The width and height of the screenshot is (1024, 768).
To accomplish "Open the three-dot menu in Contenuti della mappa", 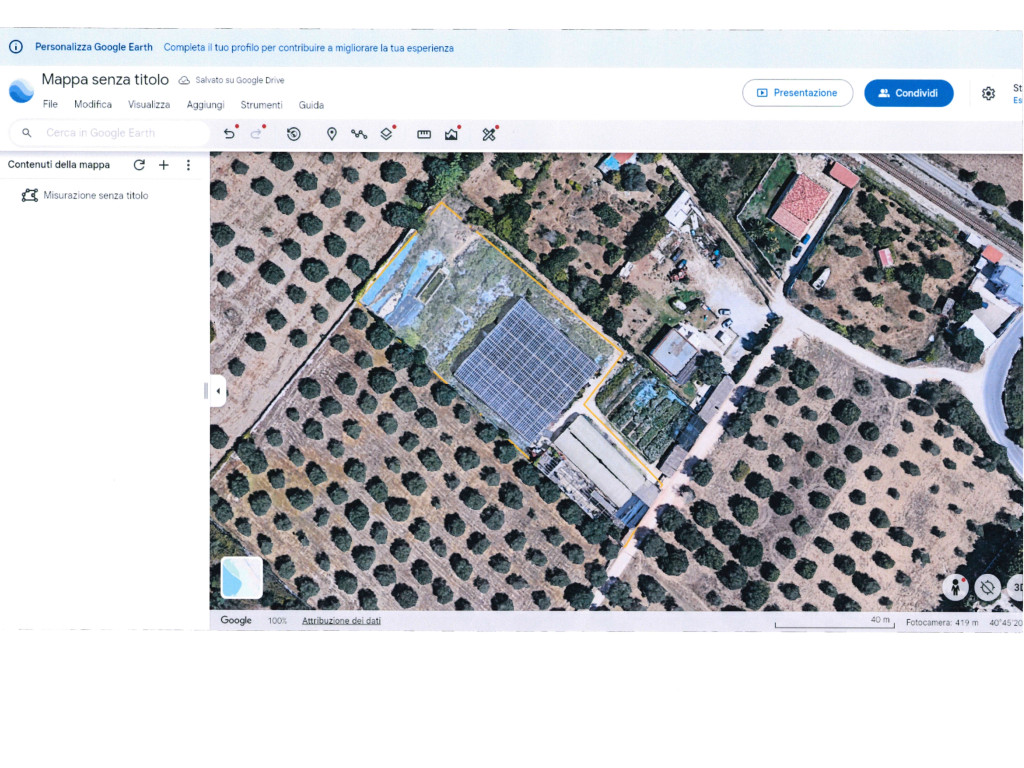I will pyautogui.click(x=188, y=165).
